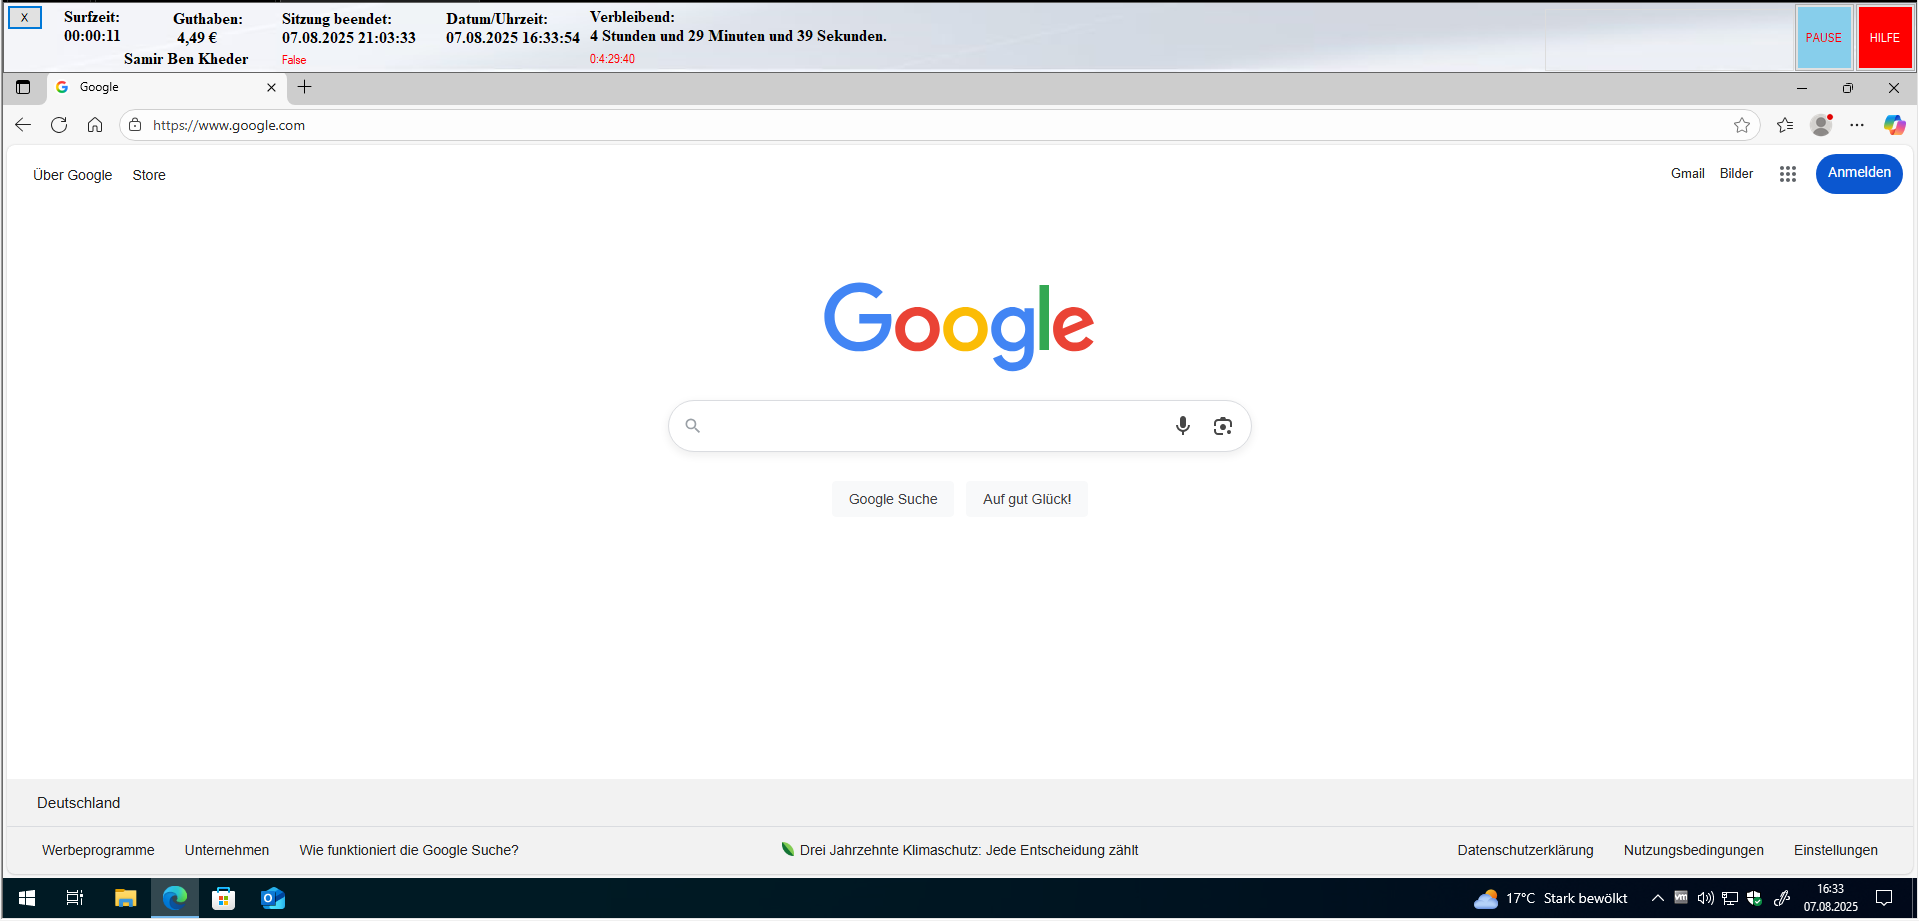
Task: Add this page to favorites with the star
Action: (1742, 125)
